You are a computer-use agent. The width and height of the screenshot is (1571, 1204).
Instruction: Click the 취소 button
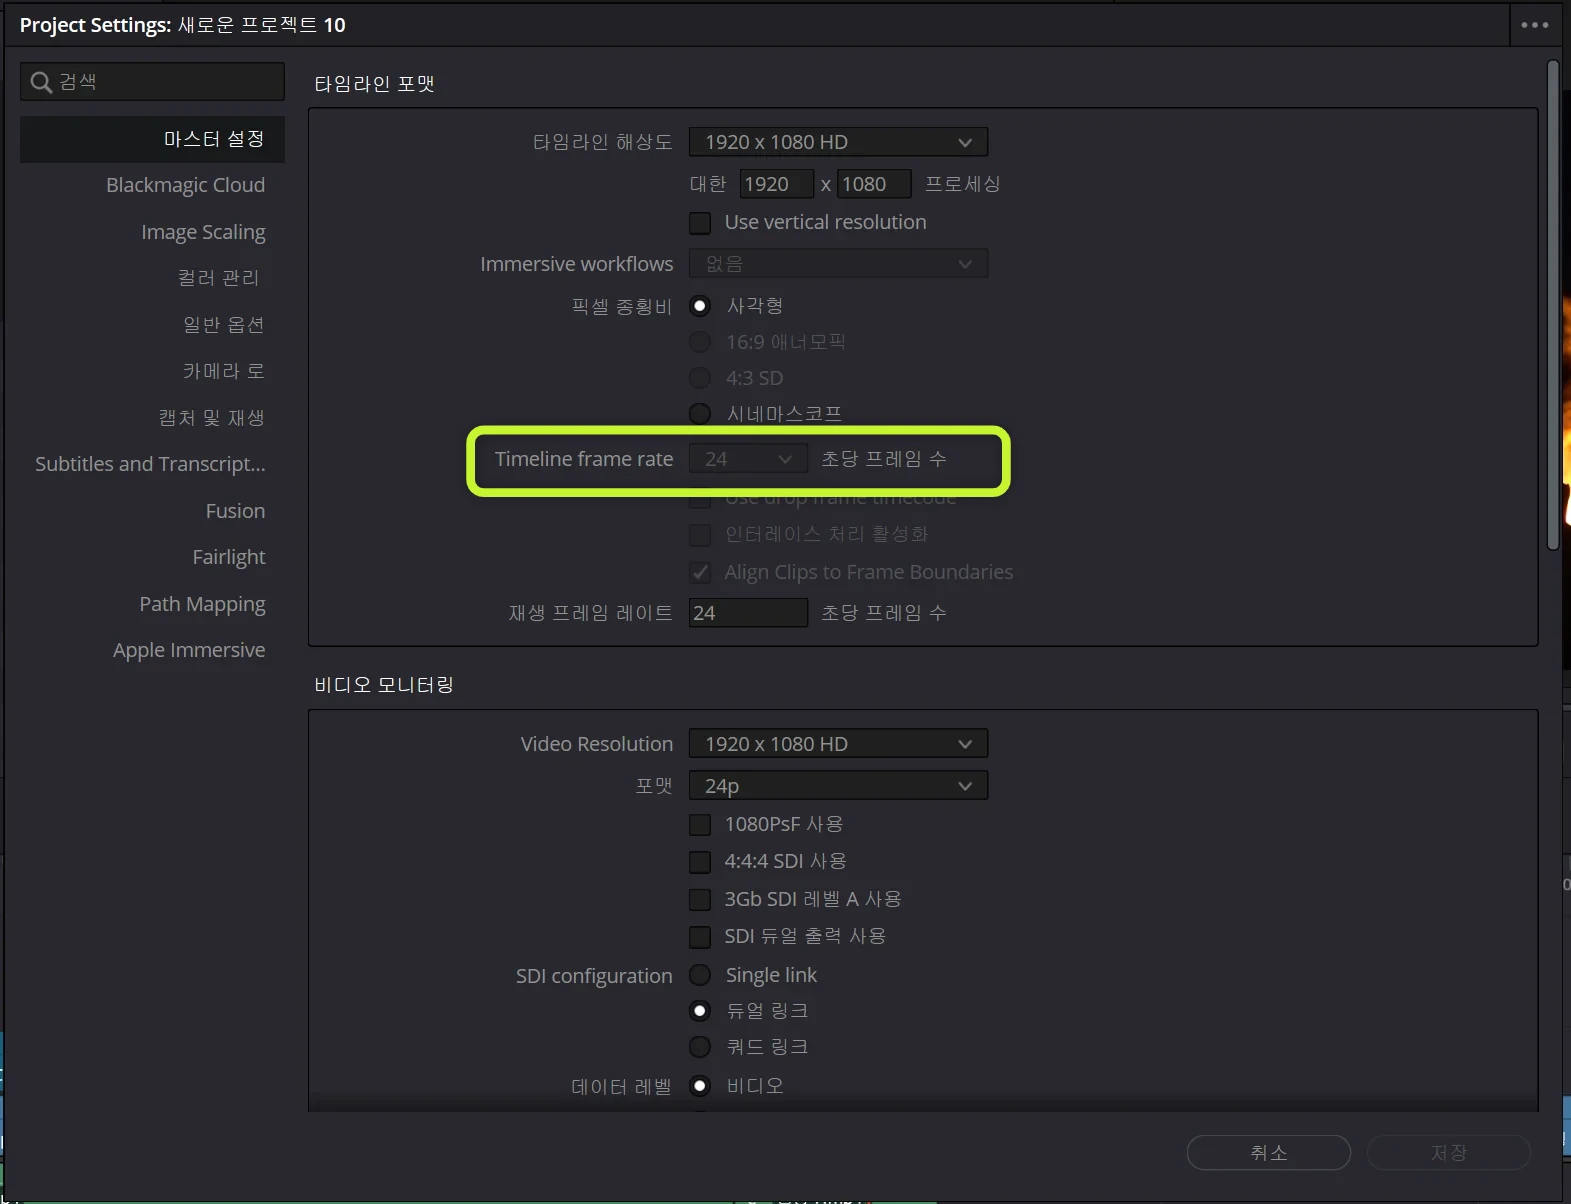(x=1269, y=1153)
